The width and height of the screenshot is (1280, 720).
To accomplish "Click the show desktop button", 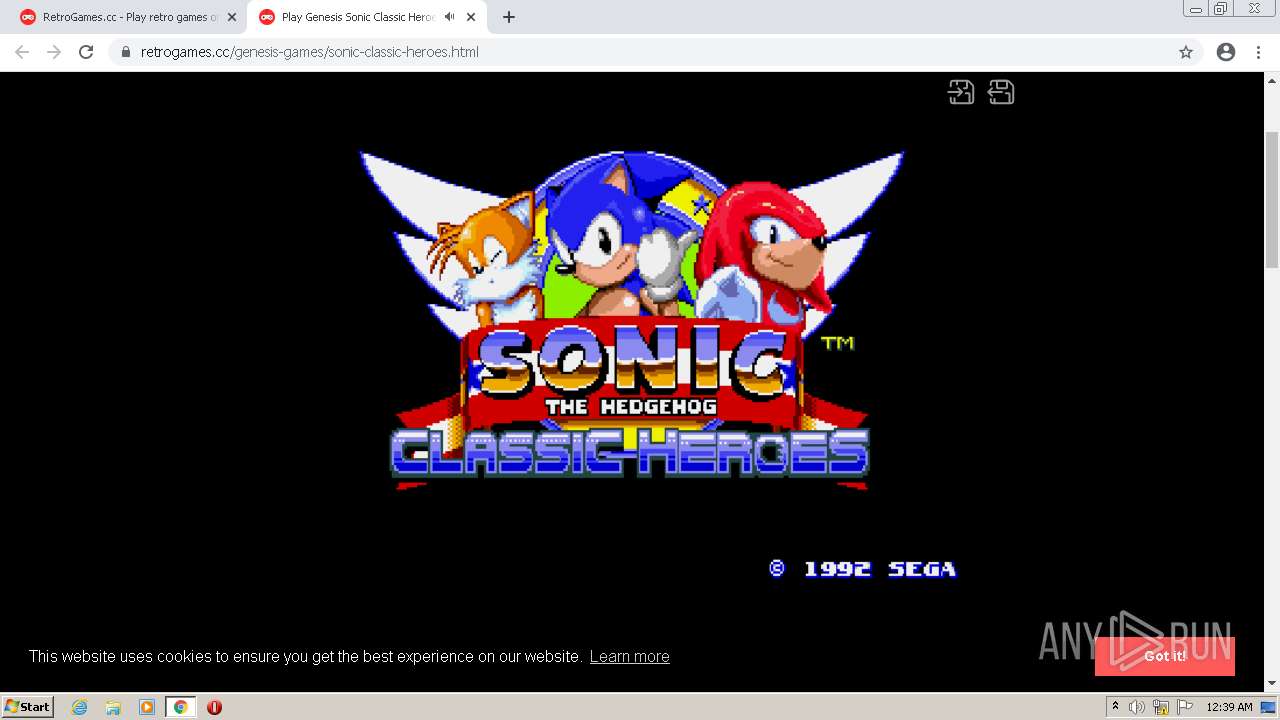I will coord(1270,707).
